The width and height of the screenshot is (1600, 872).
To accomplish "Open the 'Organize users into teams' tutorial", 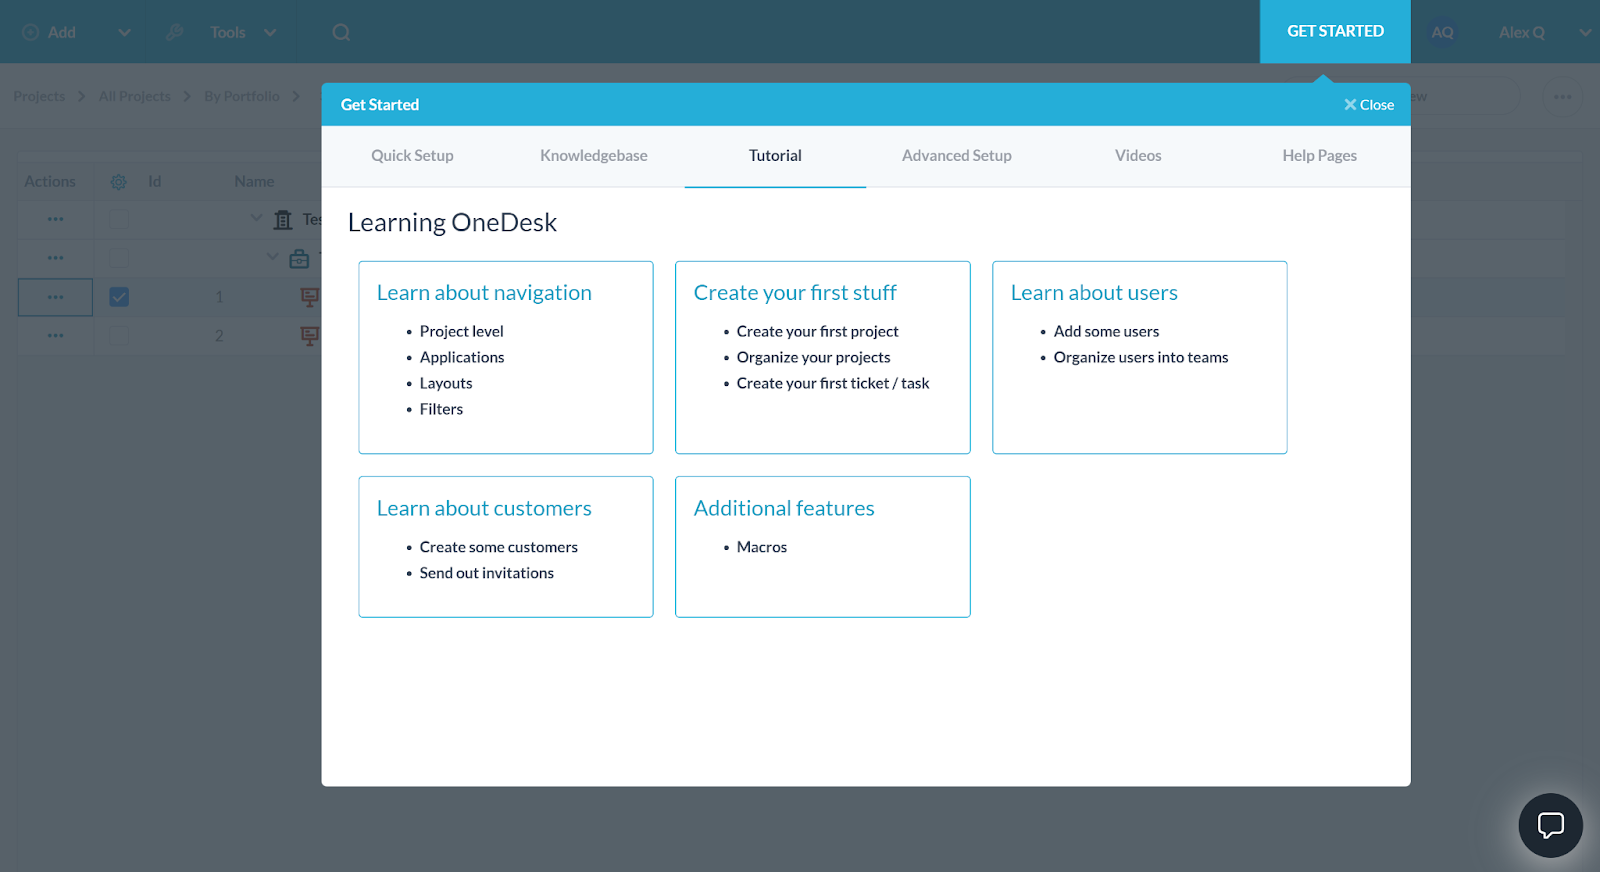I will pos(1140,358).
